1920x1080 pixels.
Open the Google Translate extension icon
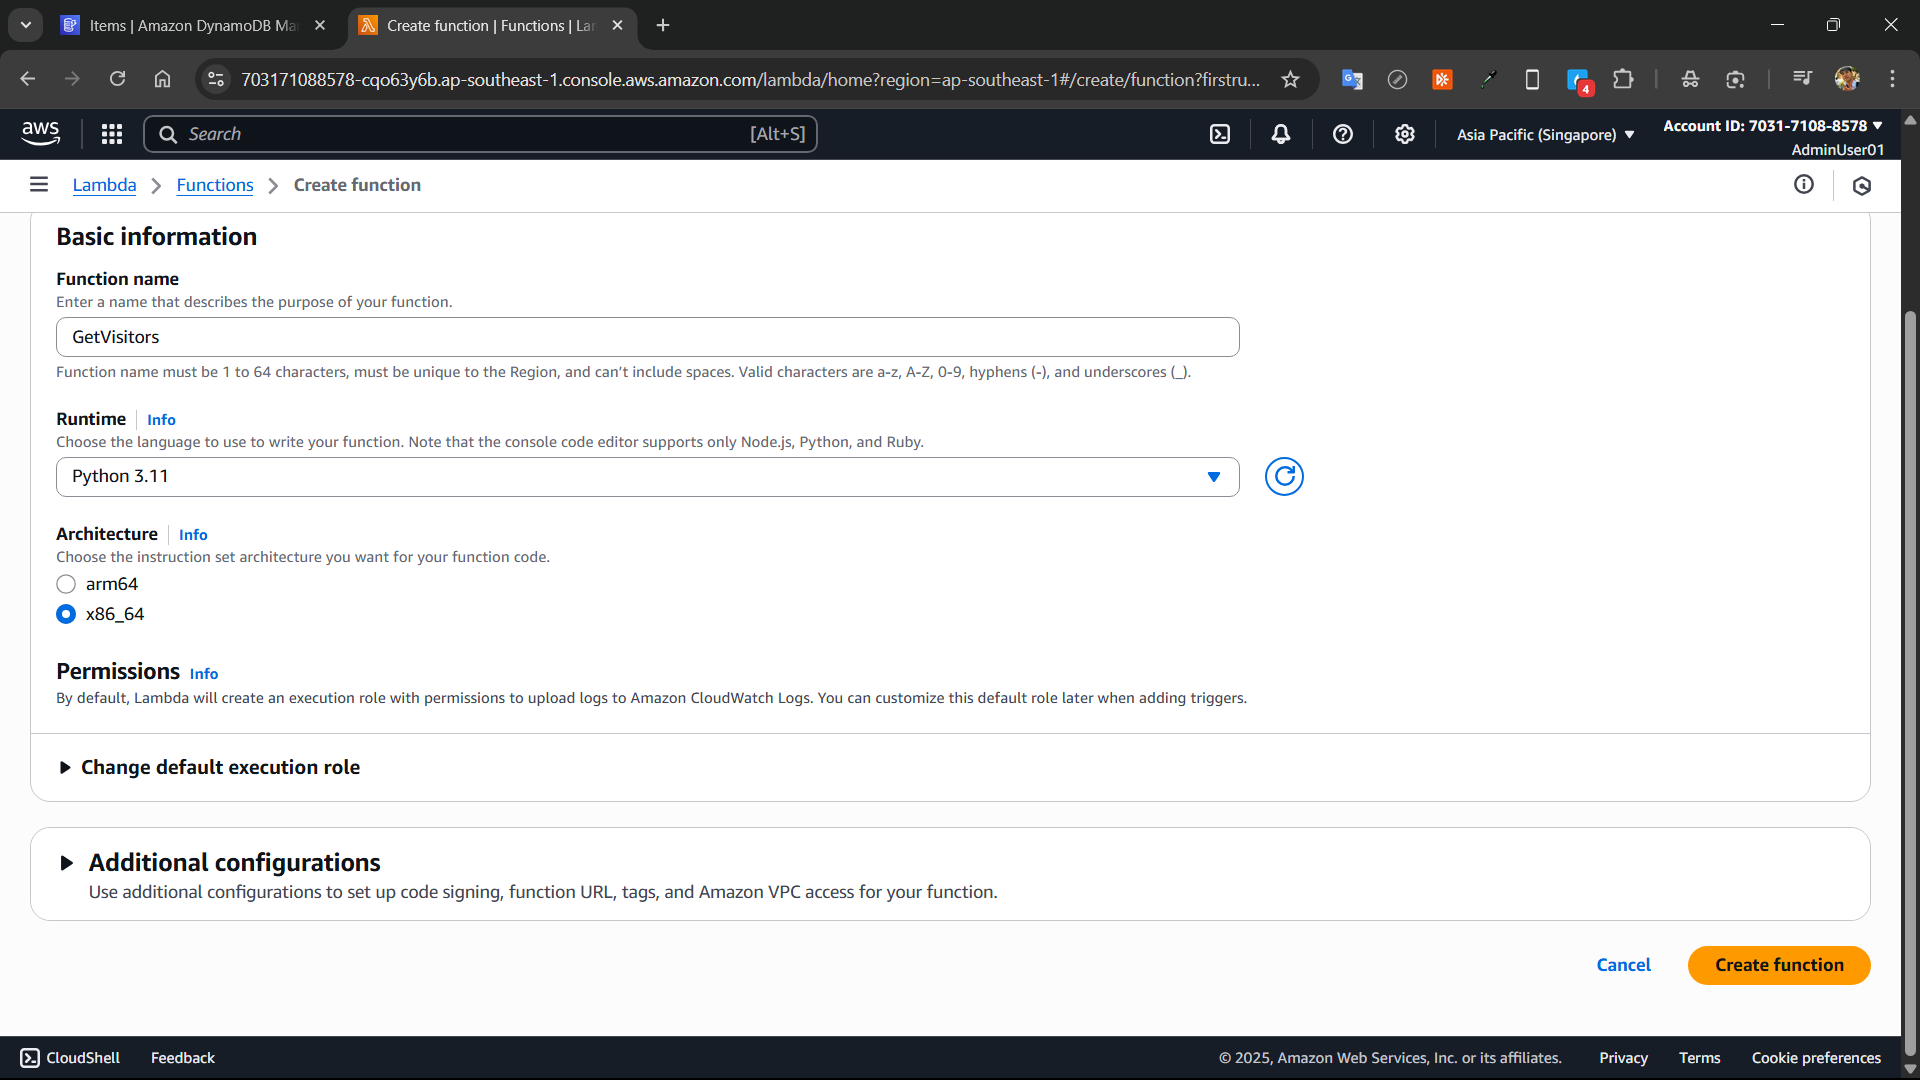(1352, 79)
